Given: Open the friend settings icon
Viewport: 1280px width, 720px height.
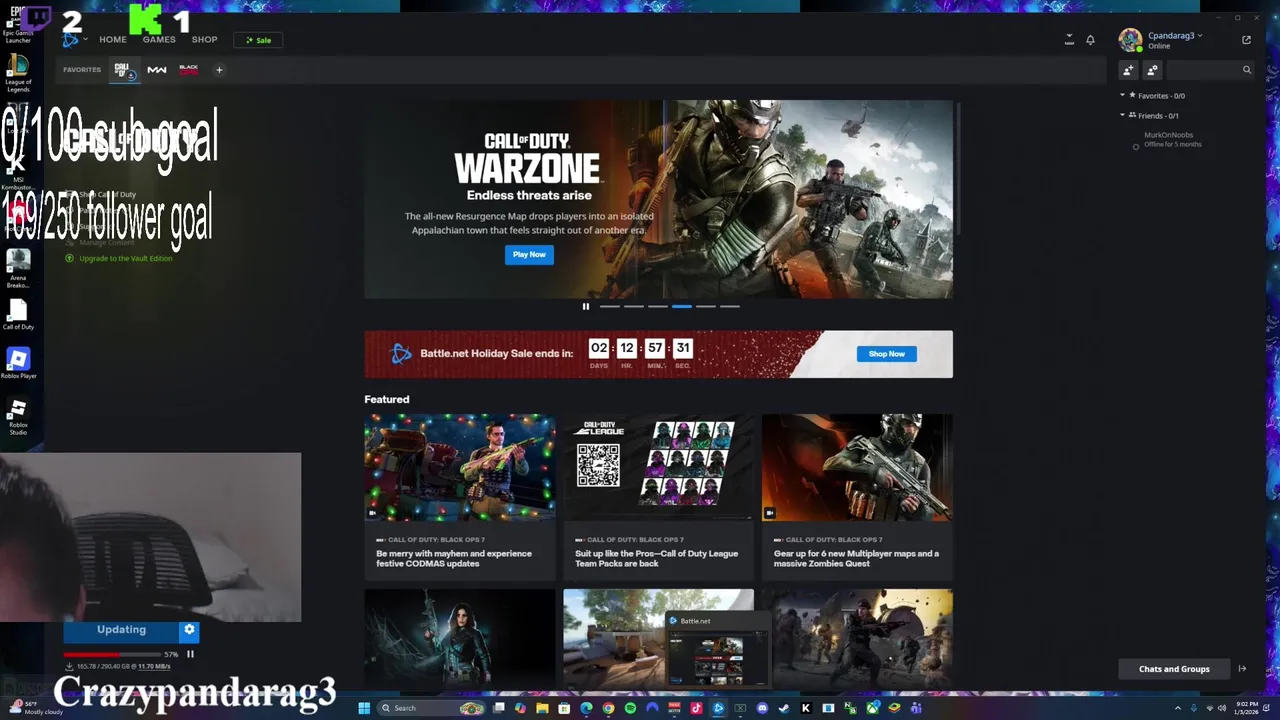Looking at the screenshot, I should point(1152,70).
